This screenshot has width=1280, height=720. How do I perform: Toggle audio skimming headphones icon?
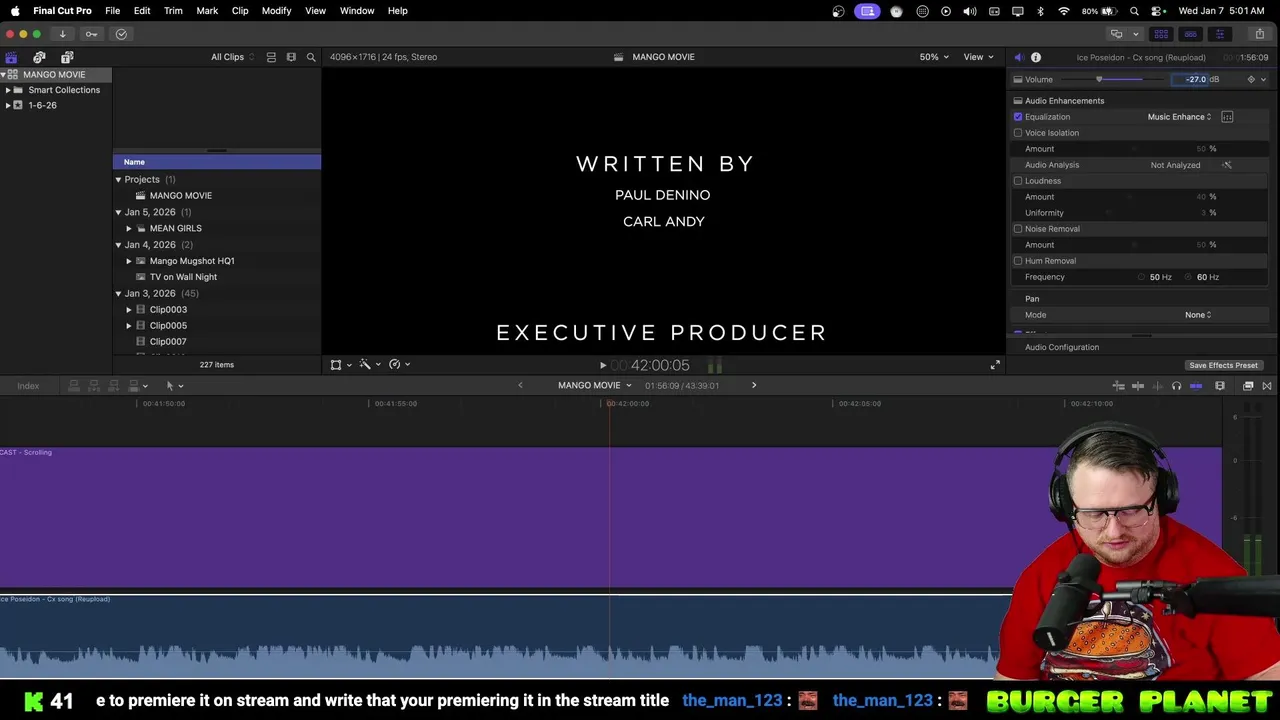click(x=1176, y=386)
